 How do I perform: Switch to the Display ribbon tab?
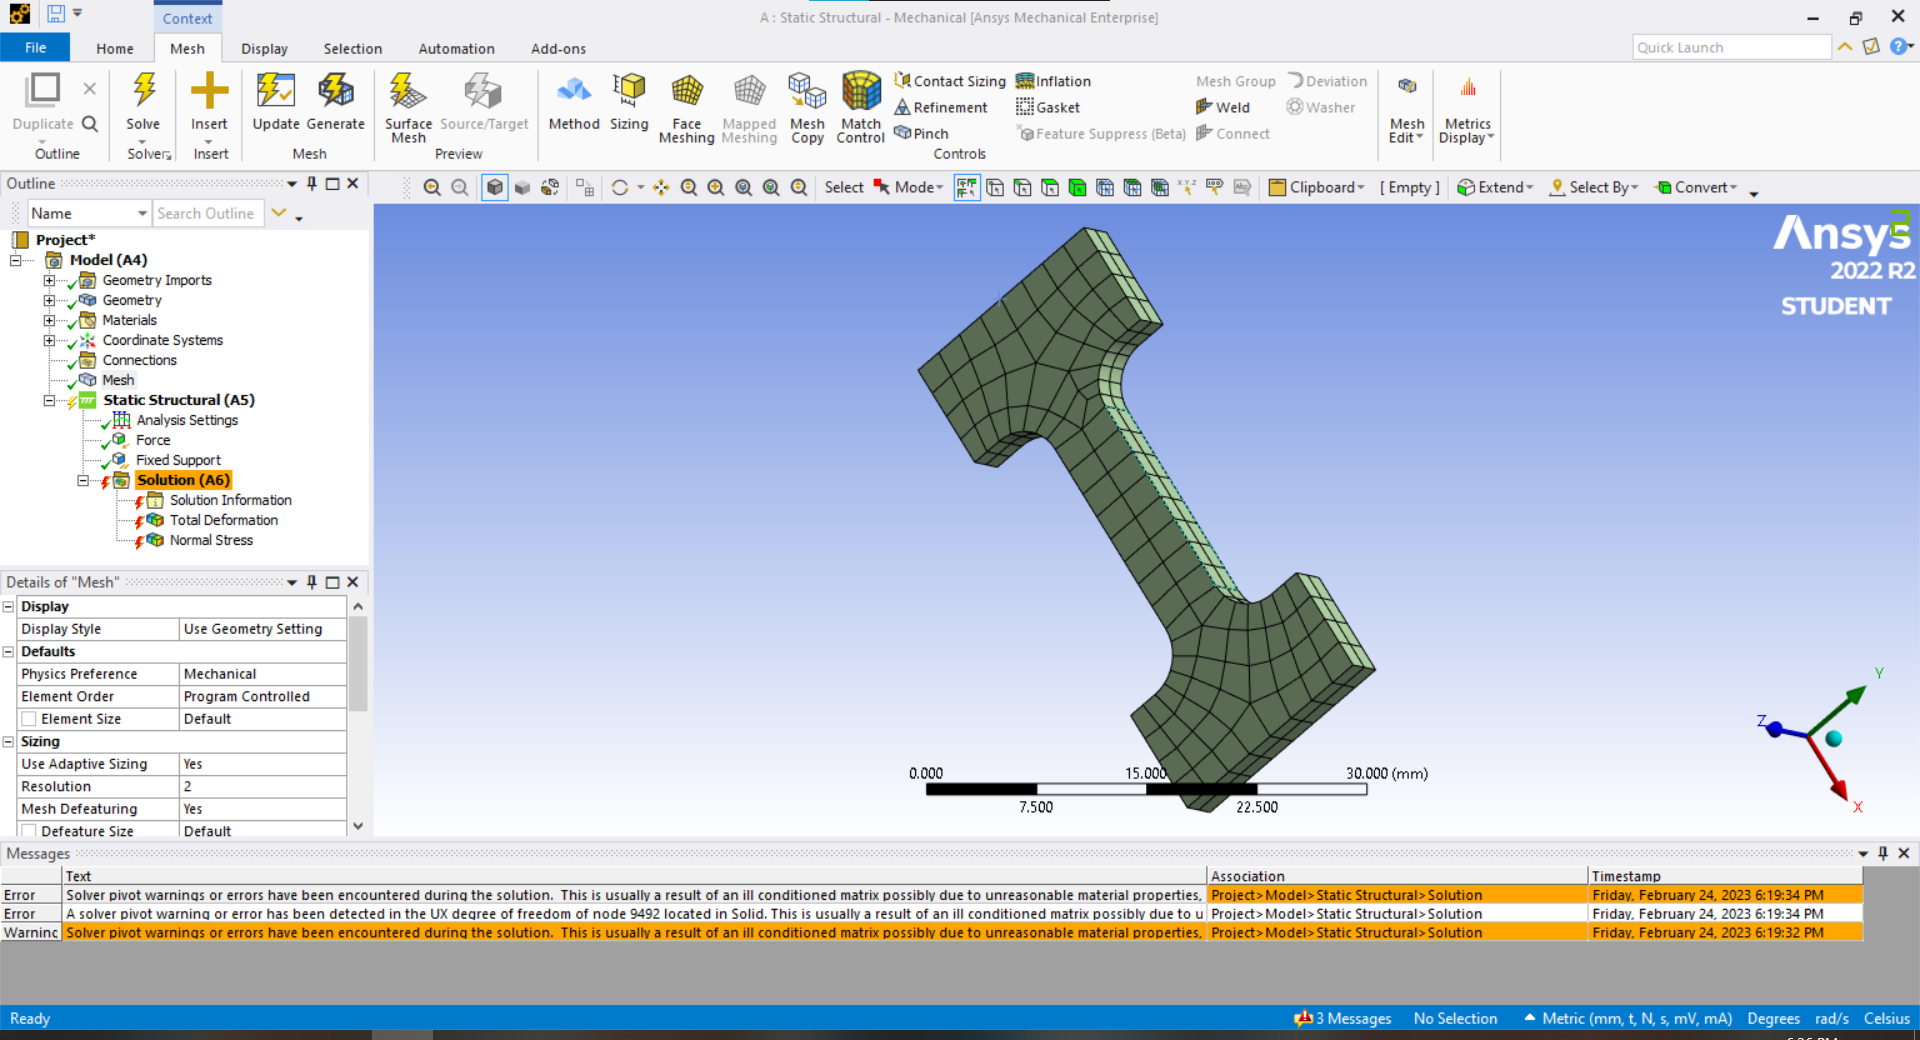(x=264, y=48)
